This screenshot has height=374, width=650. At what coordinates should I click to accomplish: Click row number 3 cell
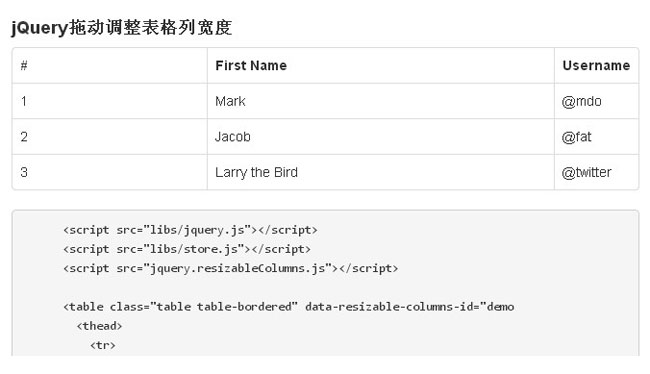110,172
